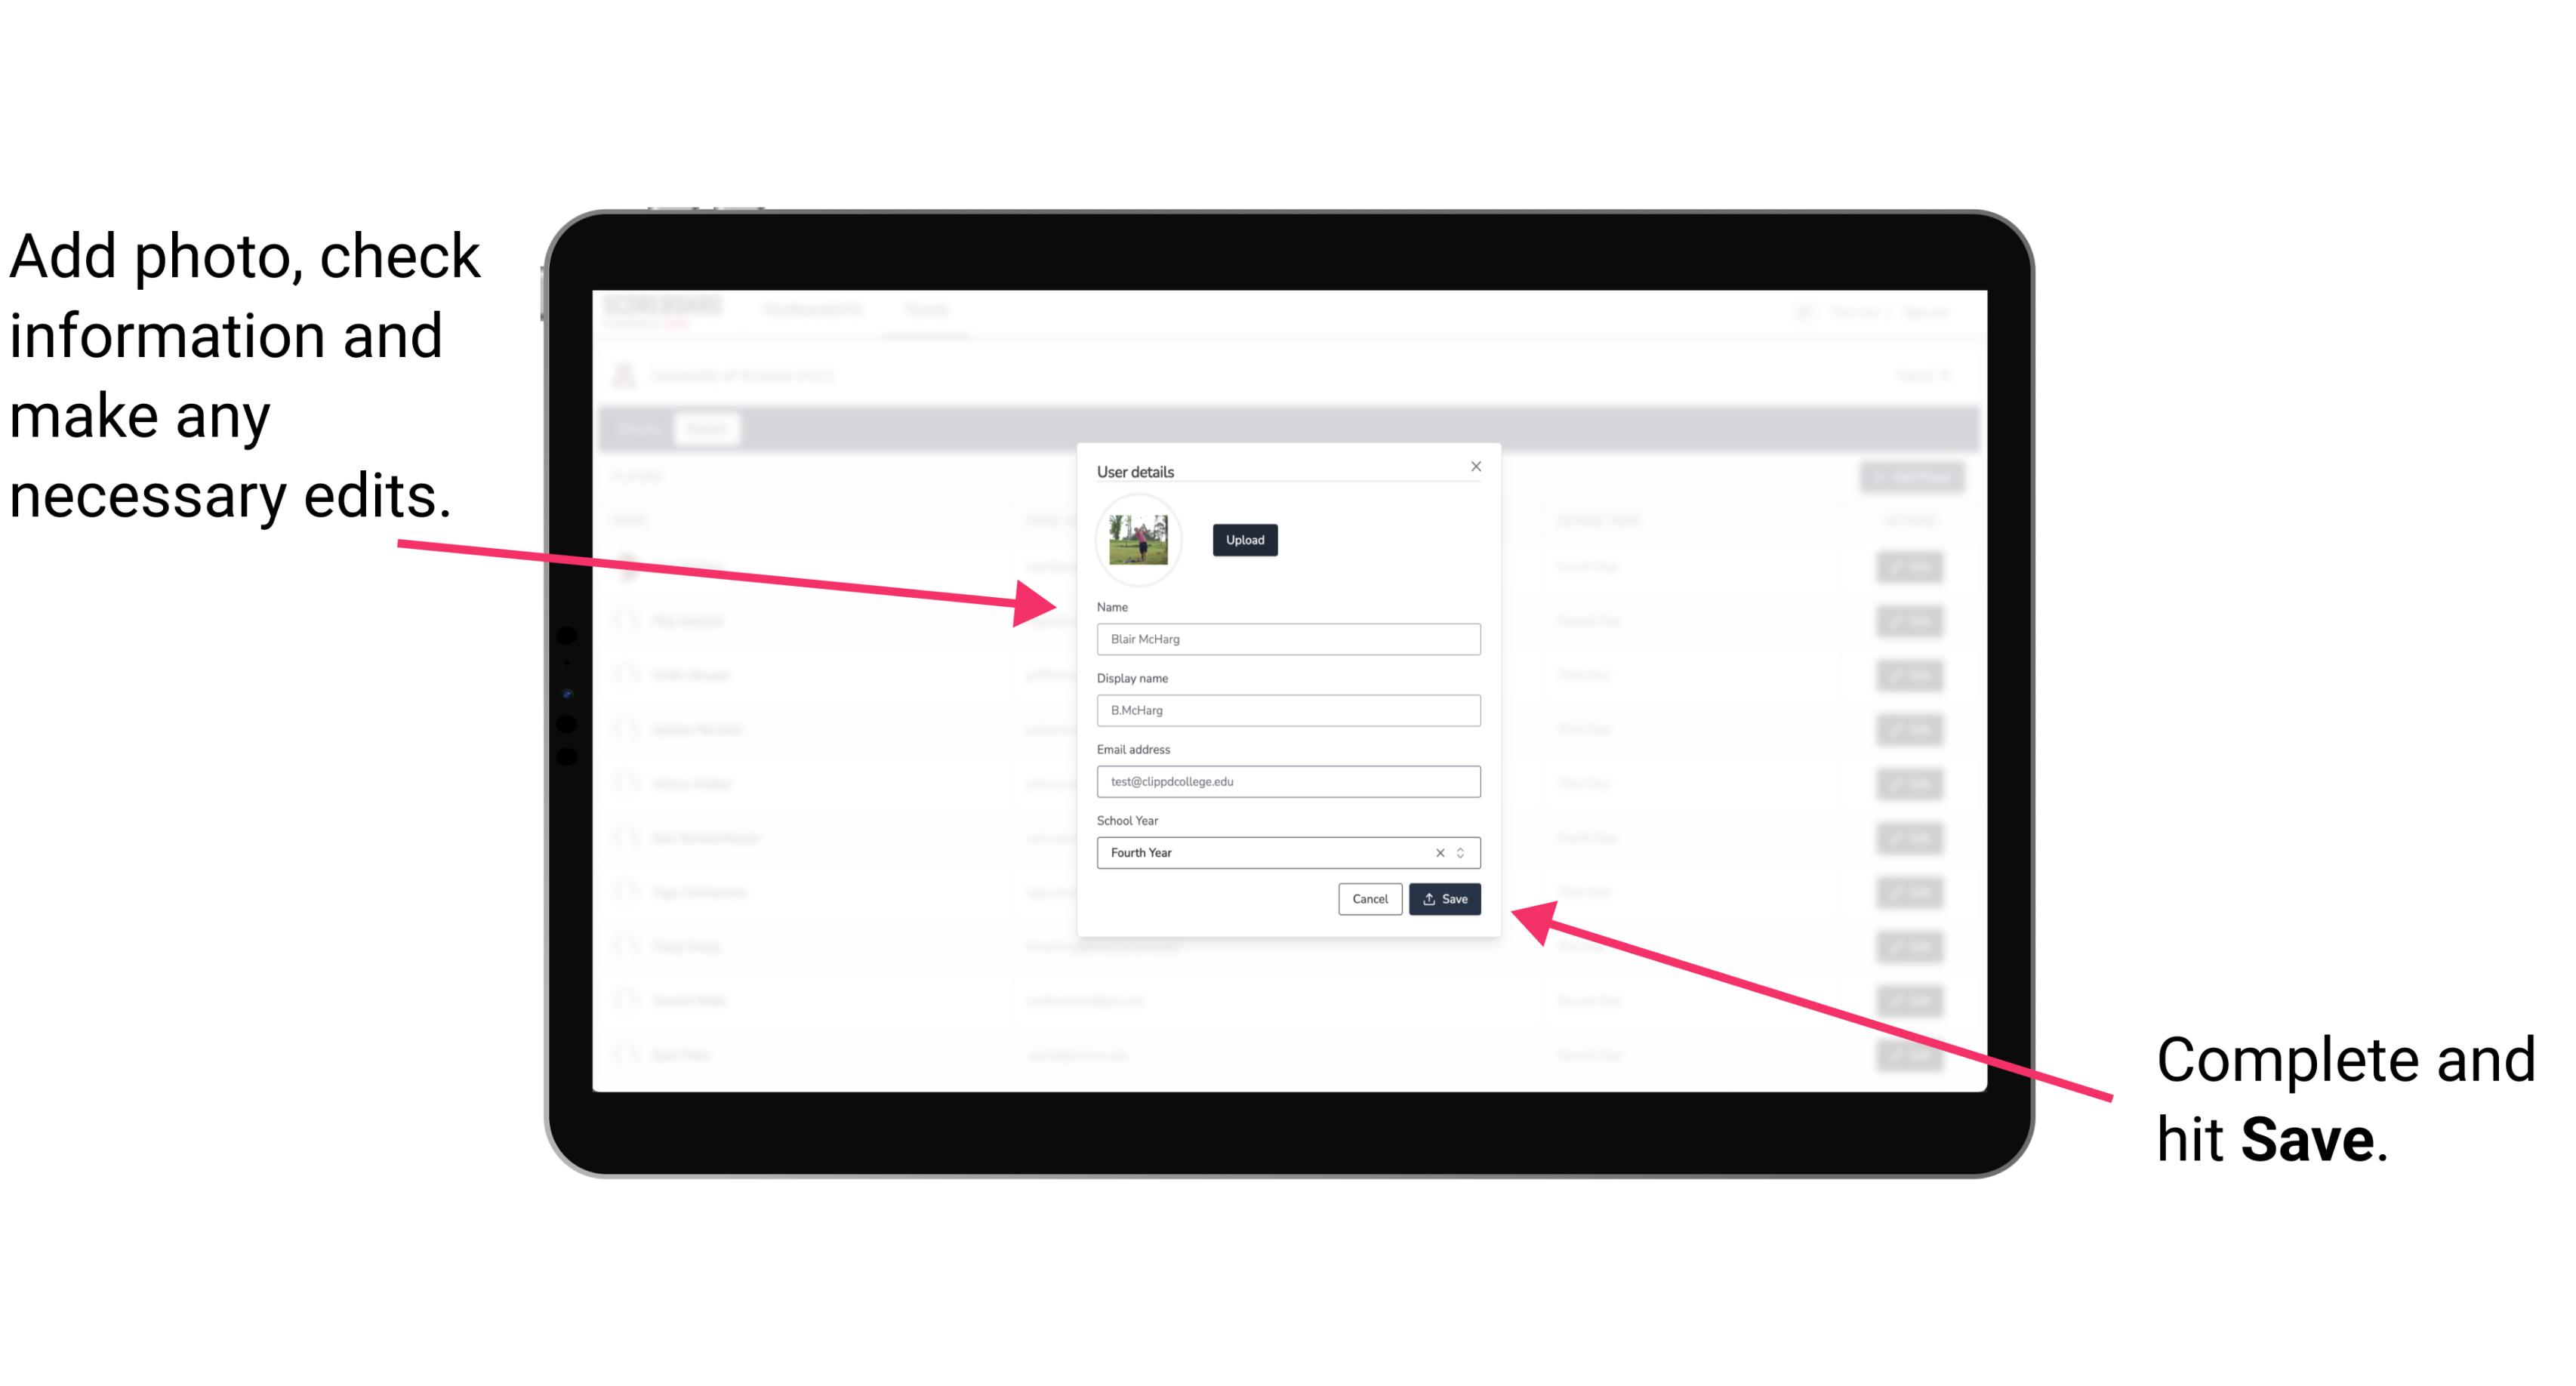2576x1386 pixels.
Task: Clear the School Year selection
Action: [x=1439, y=854]
